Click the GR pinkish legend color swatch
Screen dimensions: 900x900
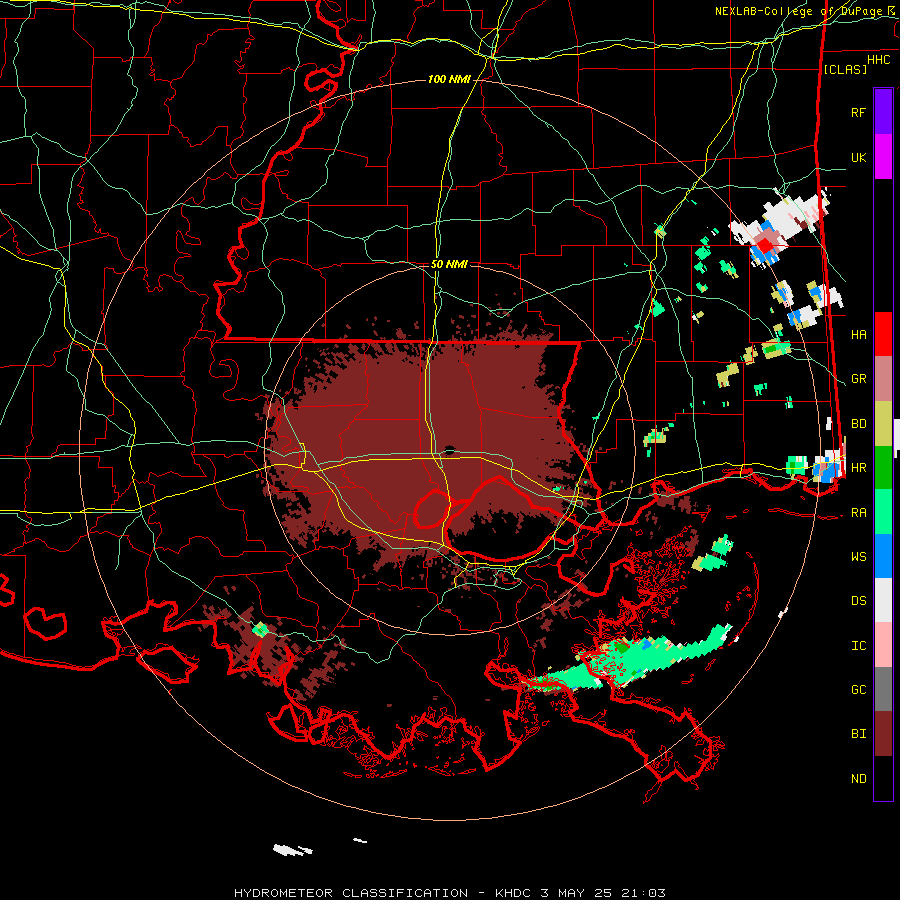coord(883,379)
